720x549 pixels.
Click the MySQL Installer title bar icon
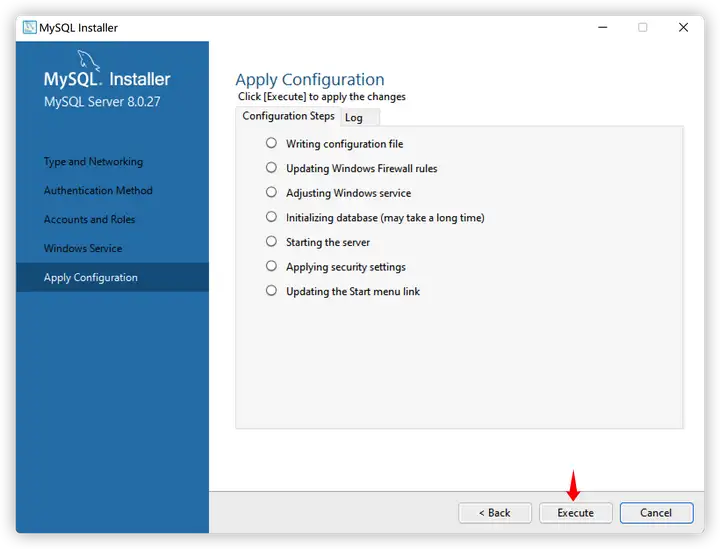[x=29, y=28]
